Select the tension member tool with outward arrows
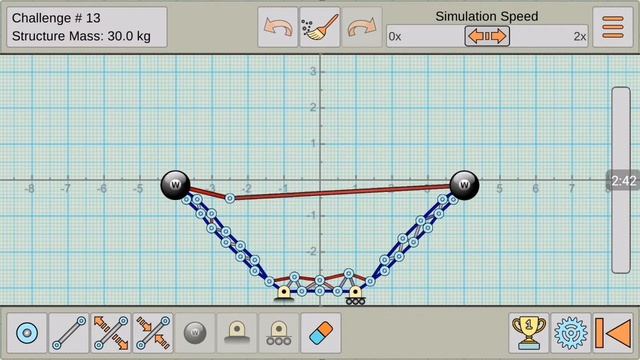This screenshot has width=640, height=360. pyautogui.click(x=111, y=333)
